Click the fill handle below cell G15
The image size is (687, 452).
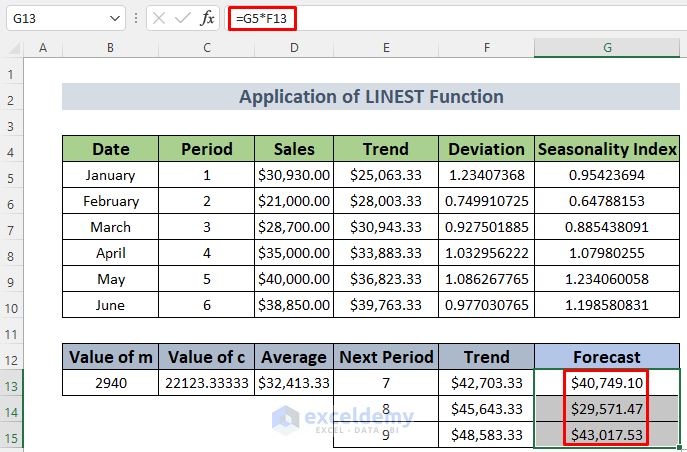(681, 446)
